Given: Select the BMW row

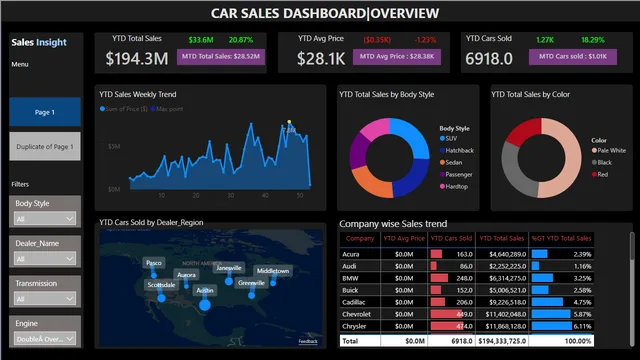Looking at the screenshot, I should coord(467,278).
